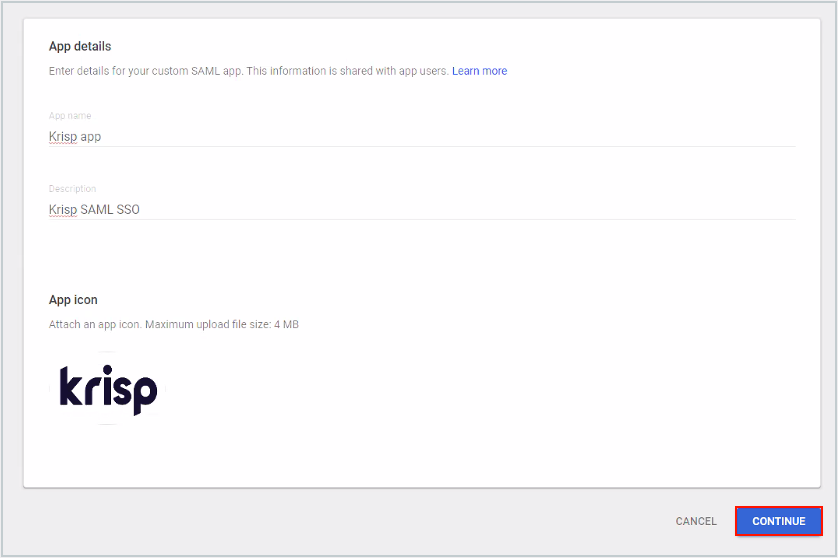Click the krisp app icon thumbnail

(108, 389)
